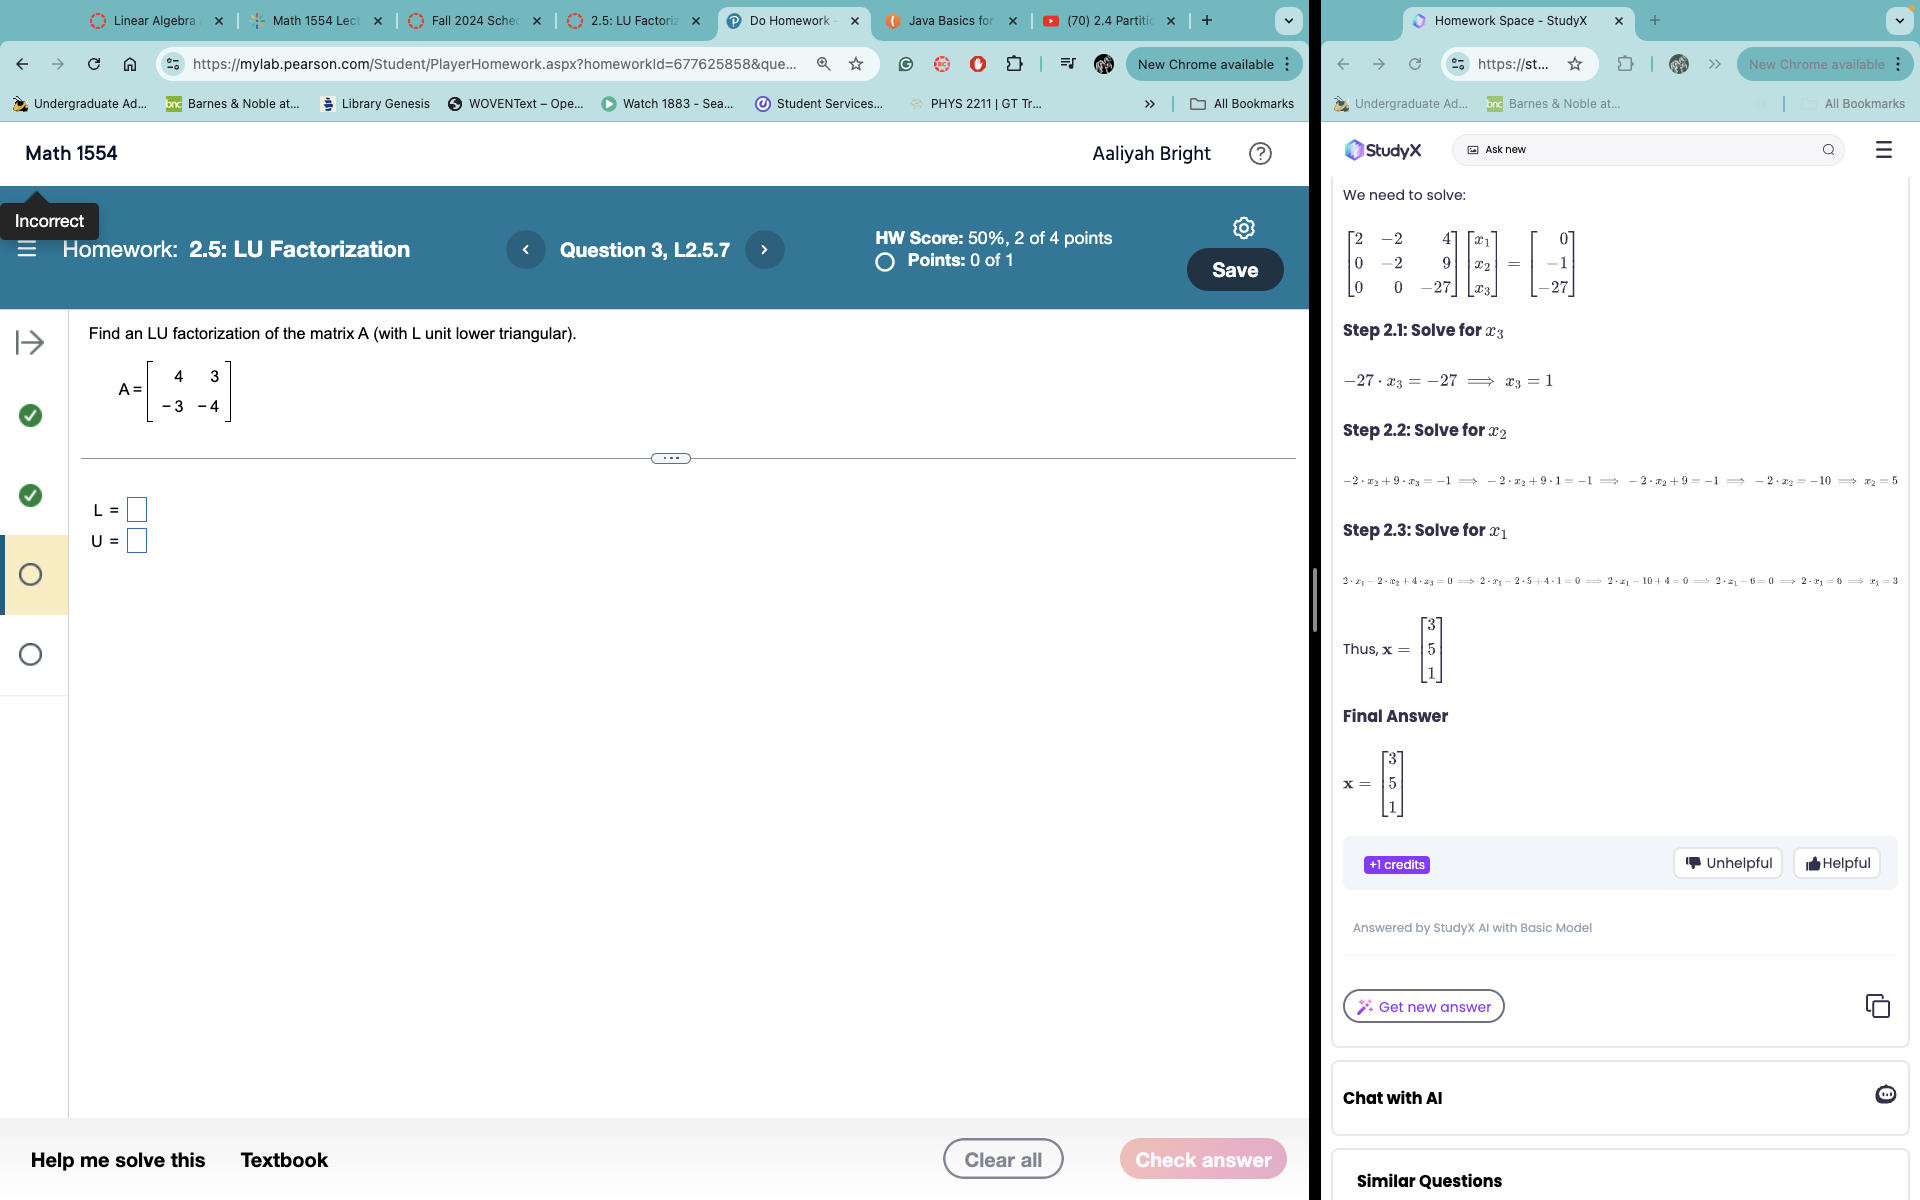Toggle the correct answer checkmark indicator
Screen dimensions: 1920x1200
pos(28,415)
